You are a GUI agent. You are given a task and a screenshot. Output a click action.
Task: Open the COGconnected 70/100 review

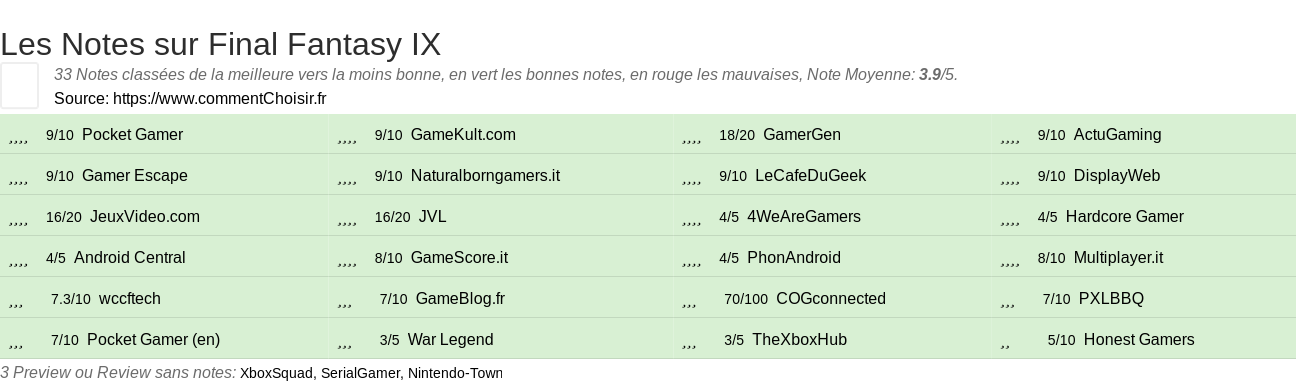click(831, 298)
